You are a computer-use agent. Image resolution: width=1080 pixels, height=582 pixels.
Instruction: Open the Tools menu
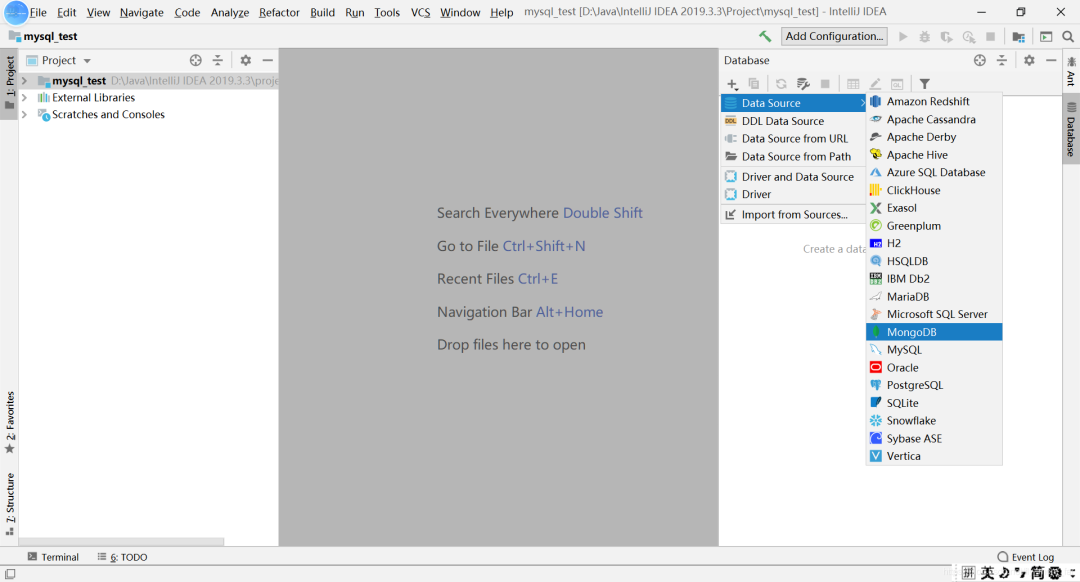tap(387, 12)
